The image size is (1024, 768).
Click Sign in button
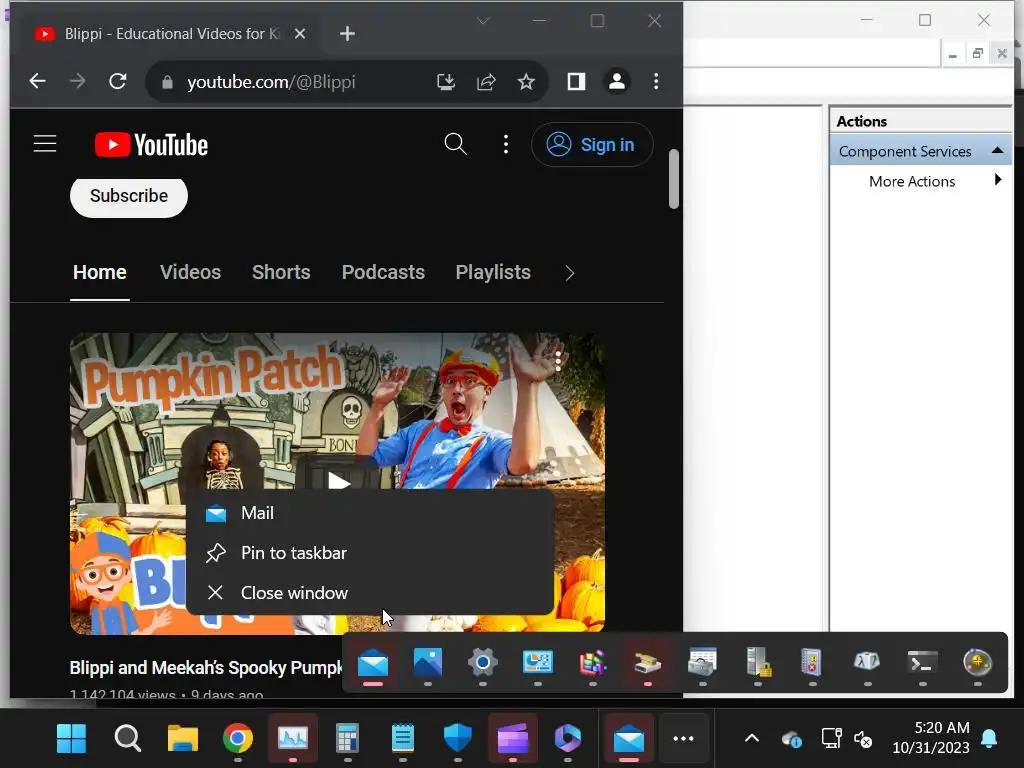592,144
